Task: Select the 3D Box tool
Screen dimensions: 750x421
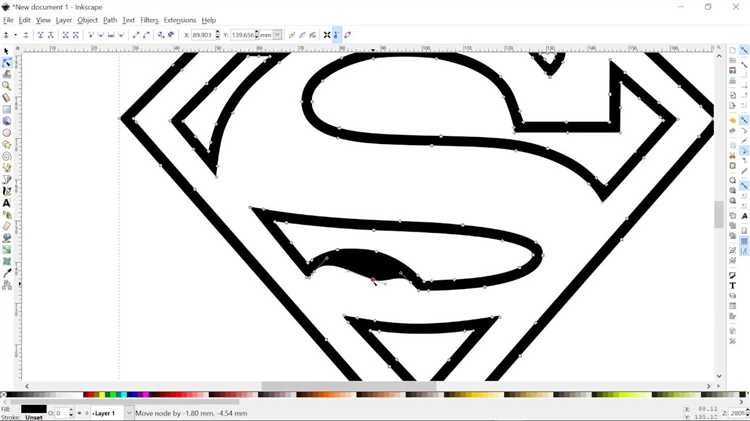Action: 6,121
